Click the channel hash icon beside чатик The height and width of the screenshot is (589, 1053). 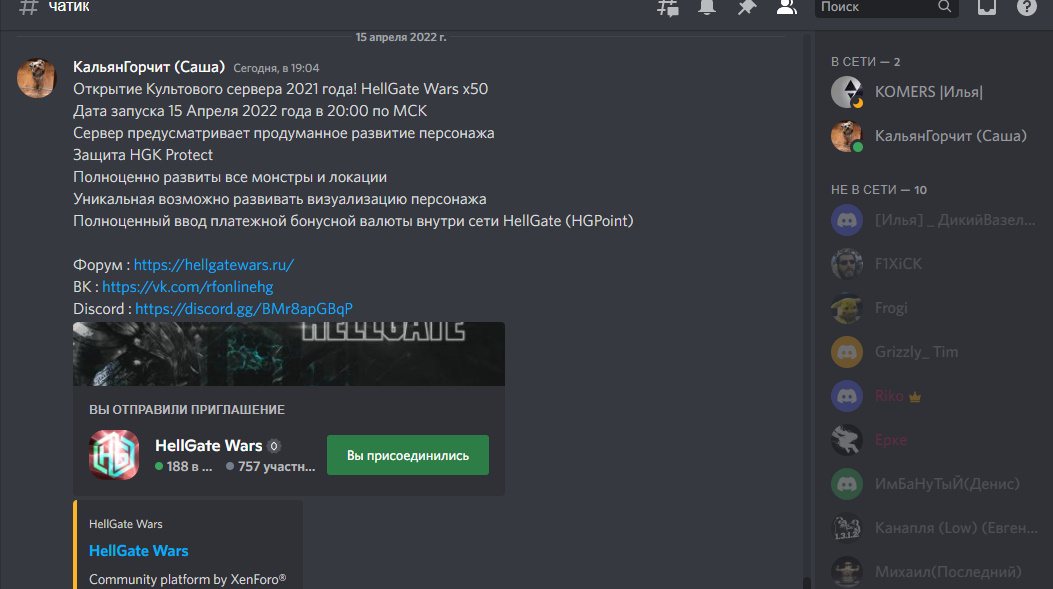[x=28, y=7]
